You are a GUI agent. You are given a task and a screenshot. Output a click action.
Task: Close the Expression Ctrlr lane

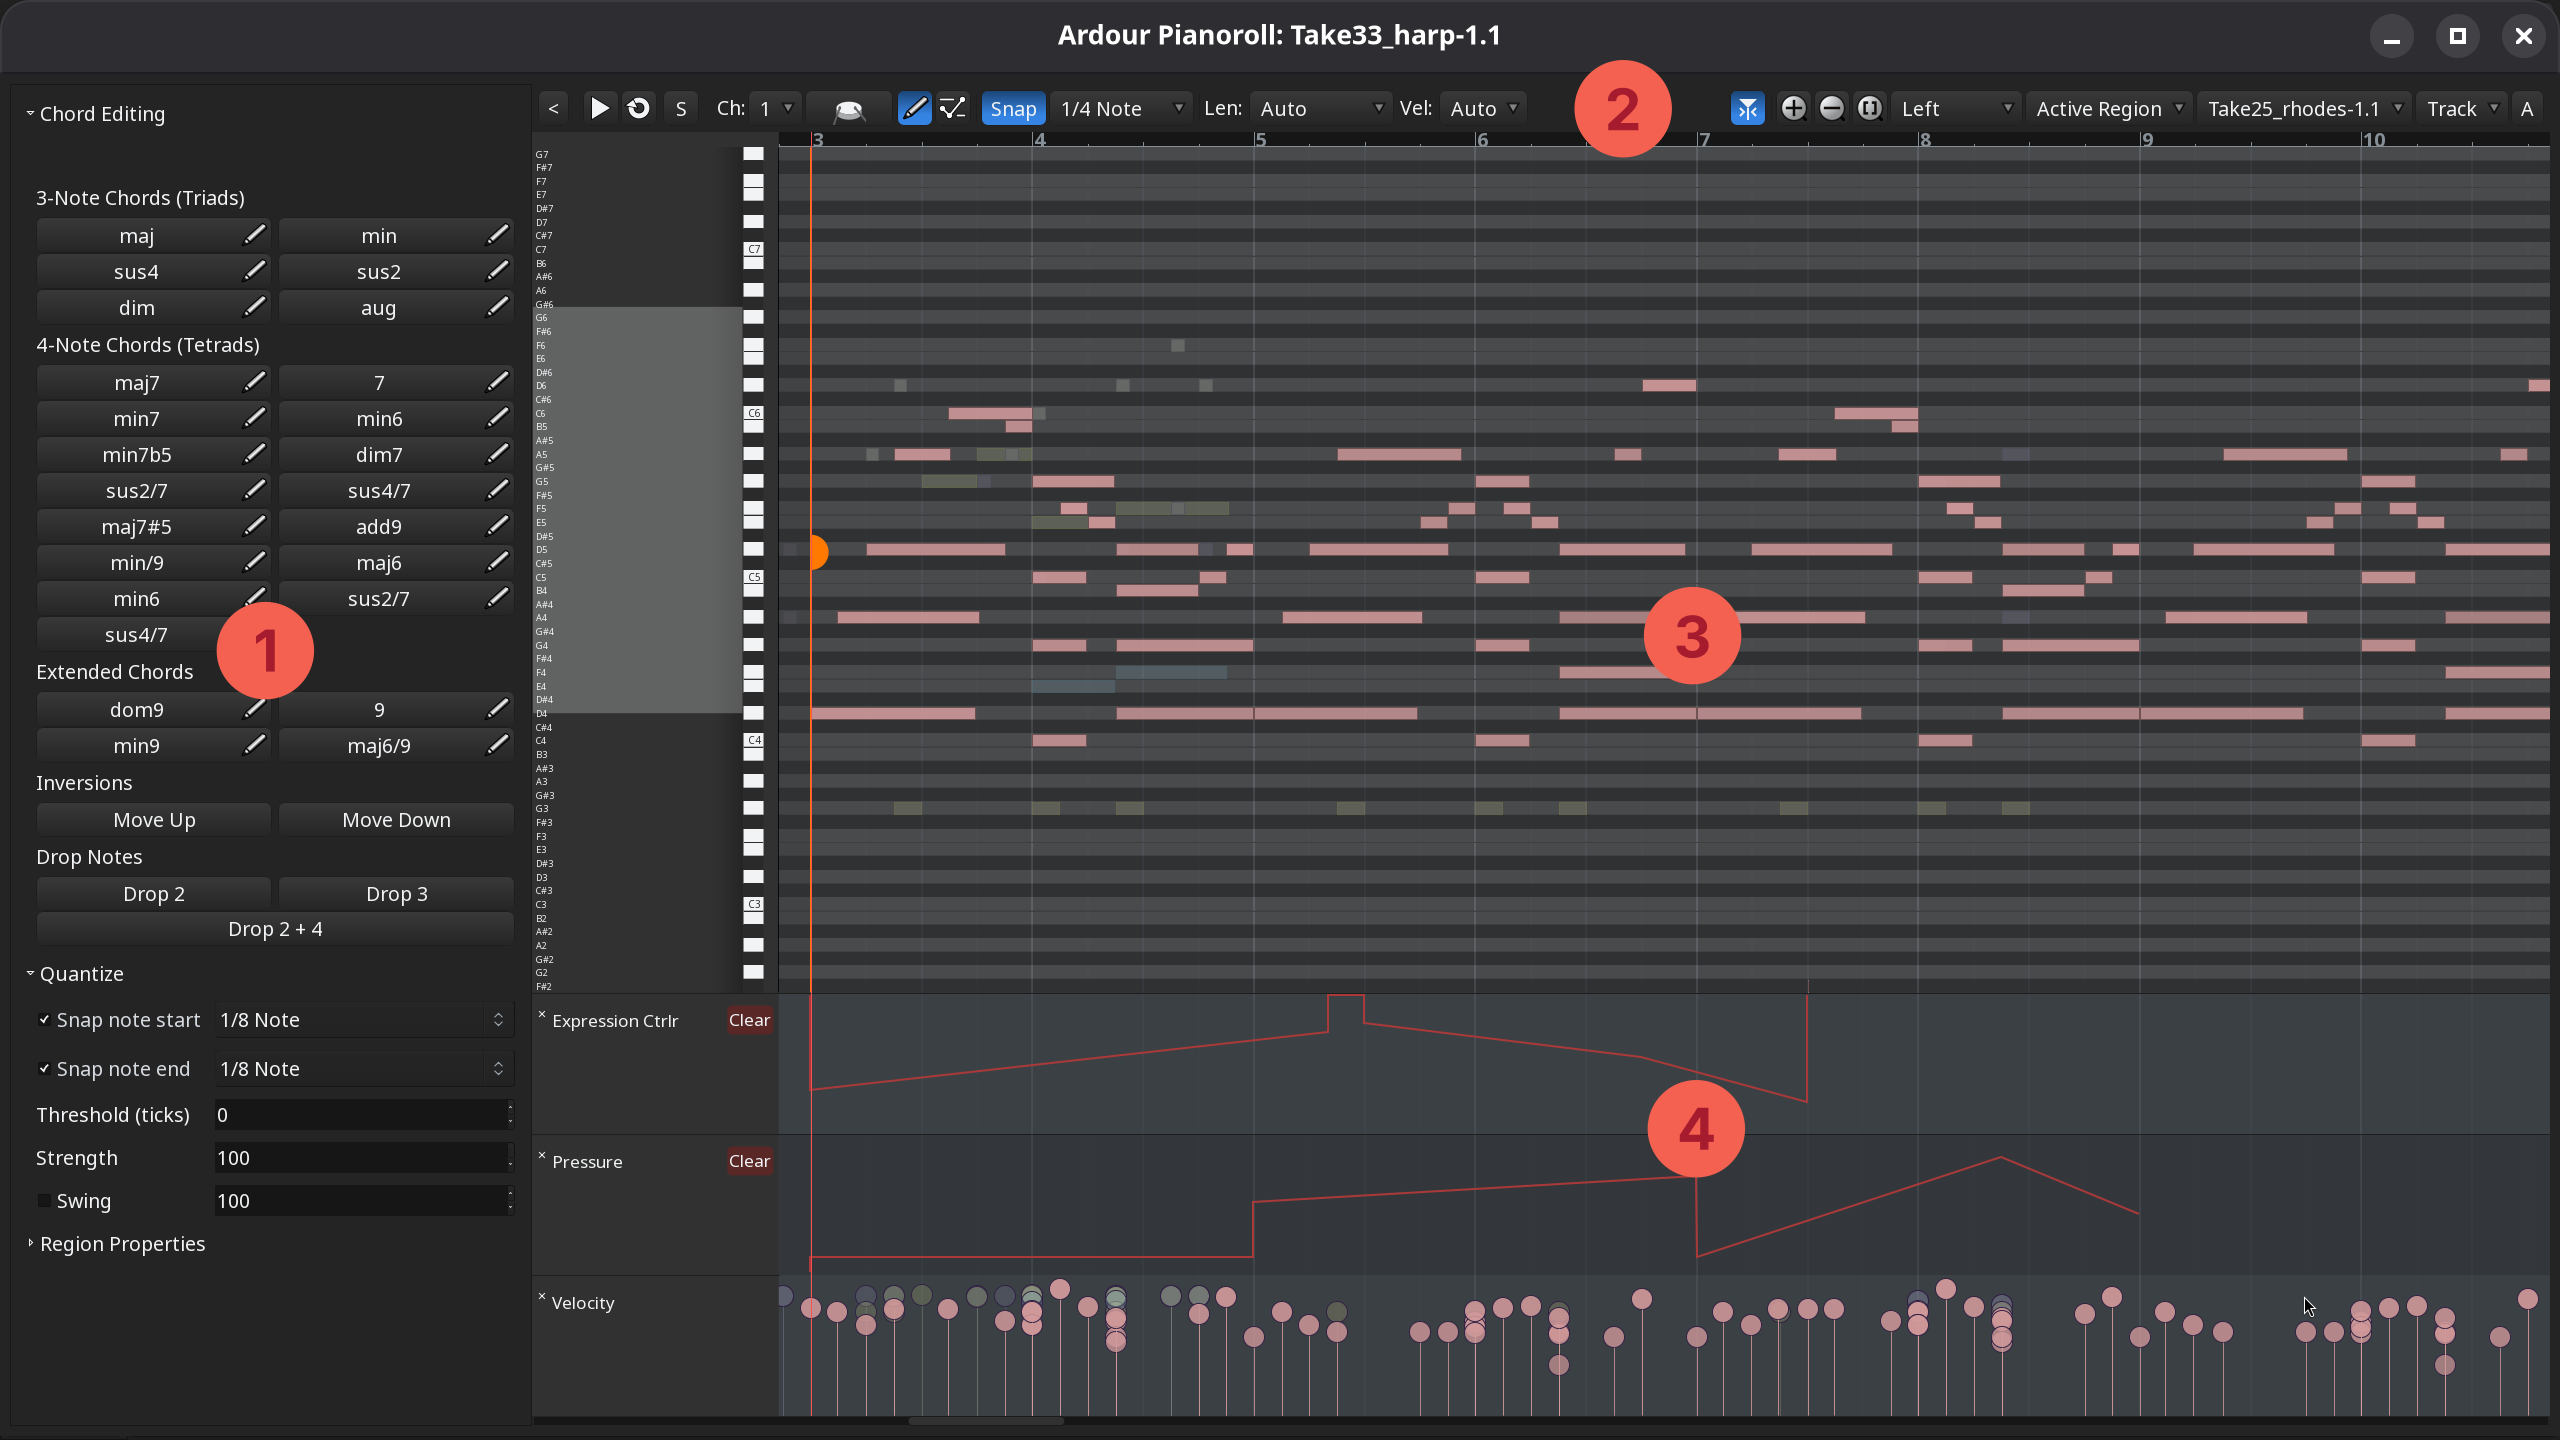coord(542,1015)
